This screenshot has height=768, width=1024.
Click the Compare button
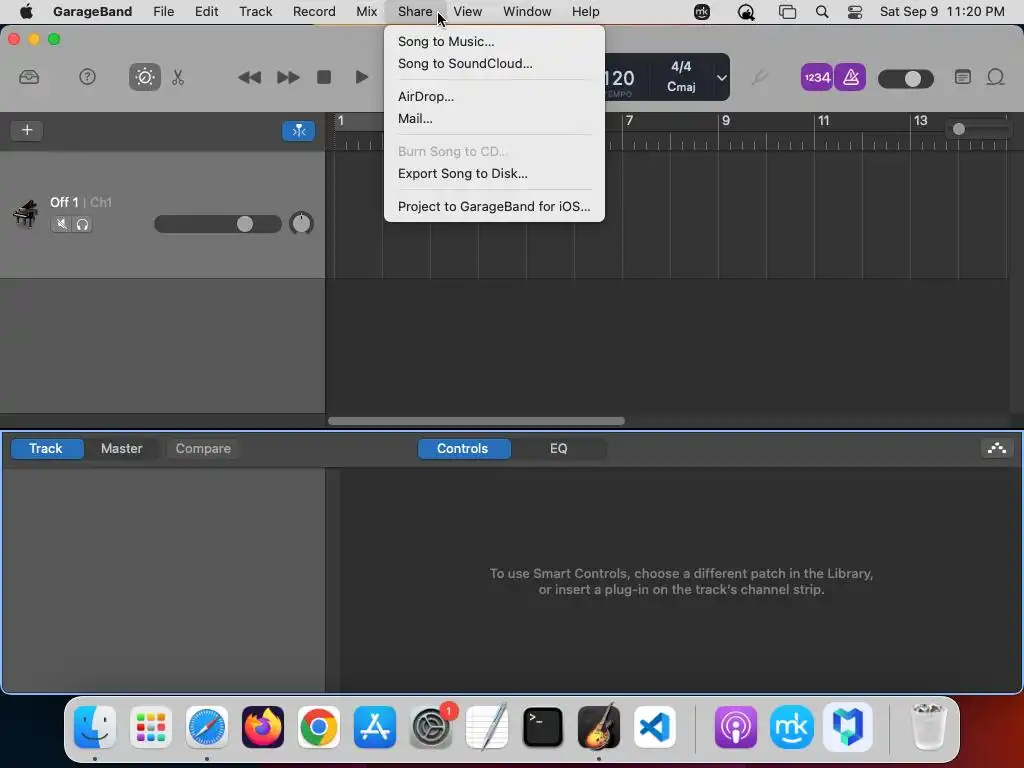pos(203,449)
